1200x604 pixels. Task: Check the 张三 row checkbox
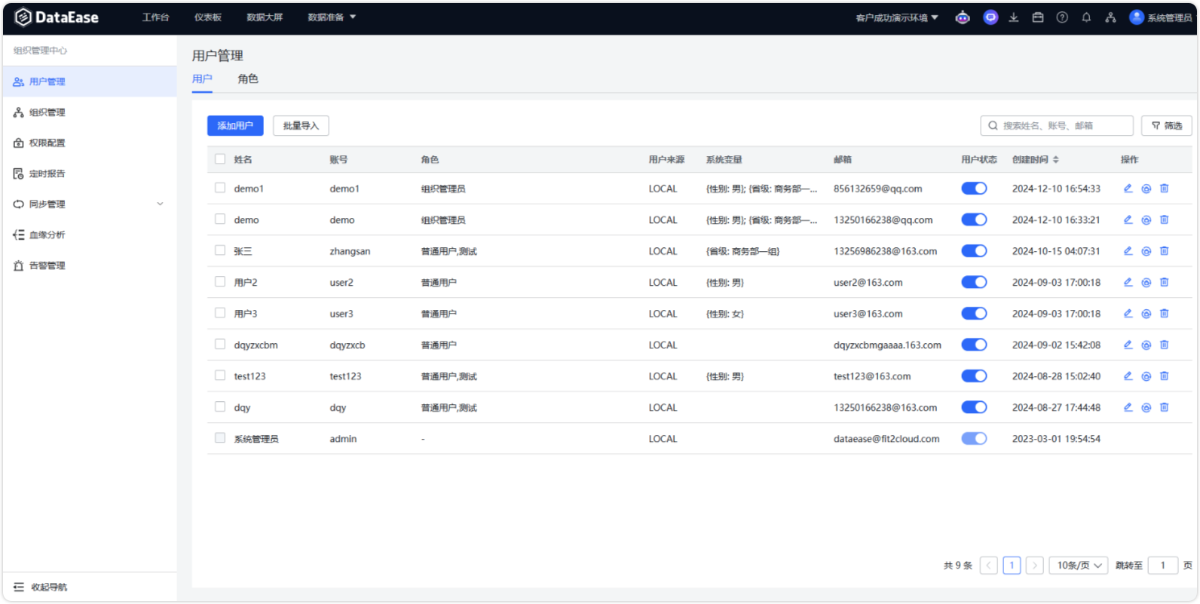click(x=220, y=251)
